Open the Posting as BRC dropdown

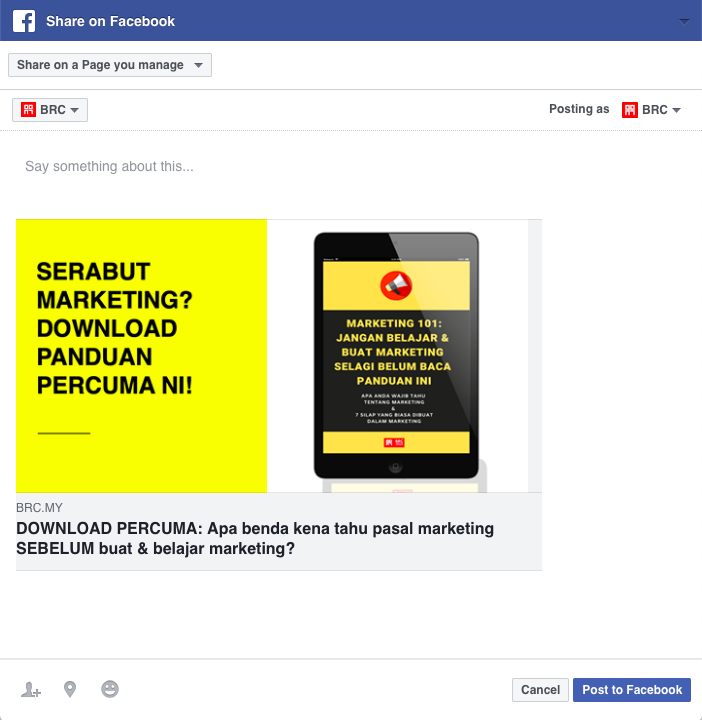[x=651, y=110]
